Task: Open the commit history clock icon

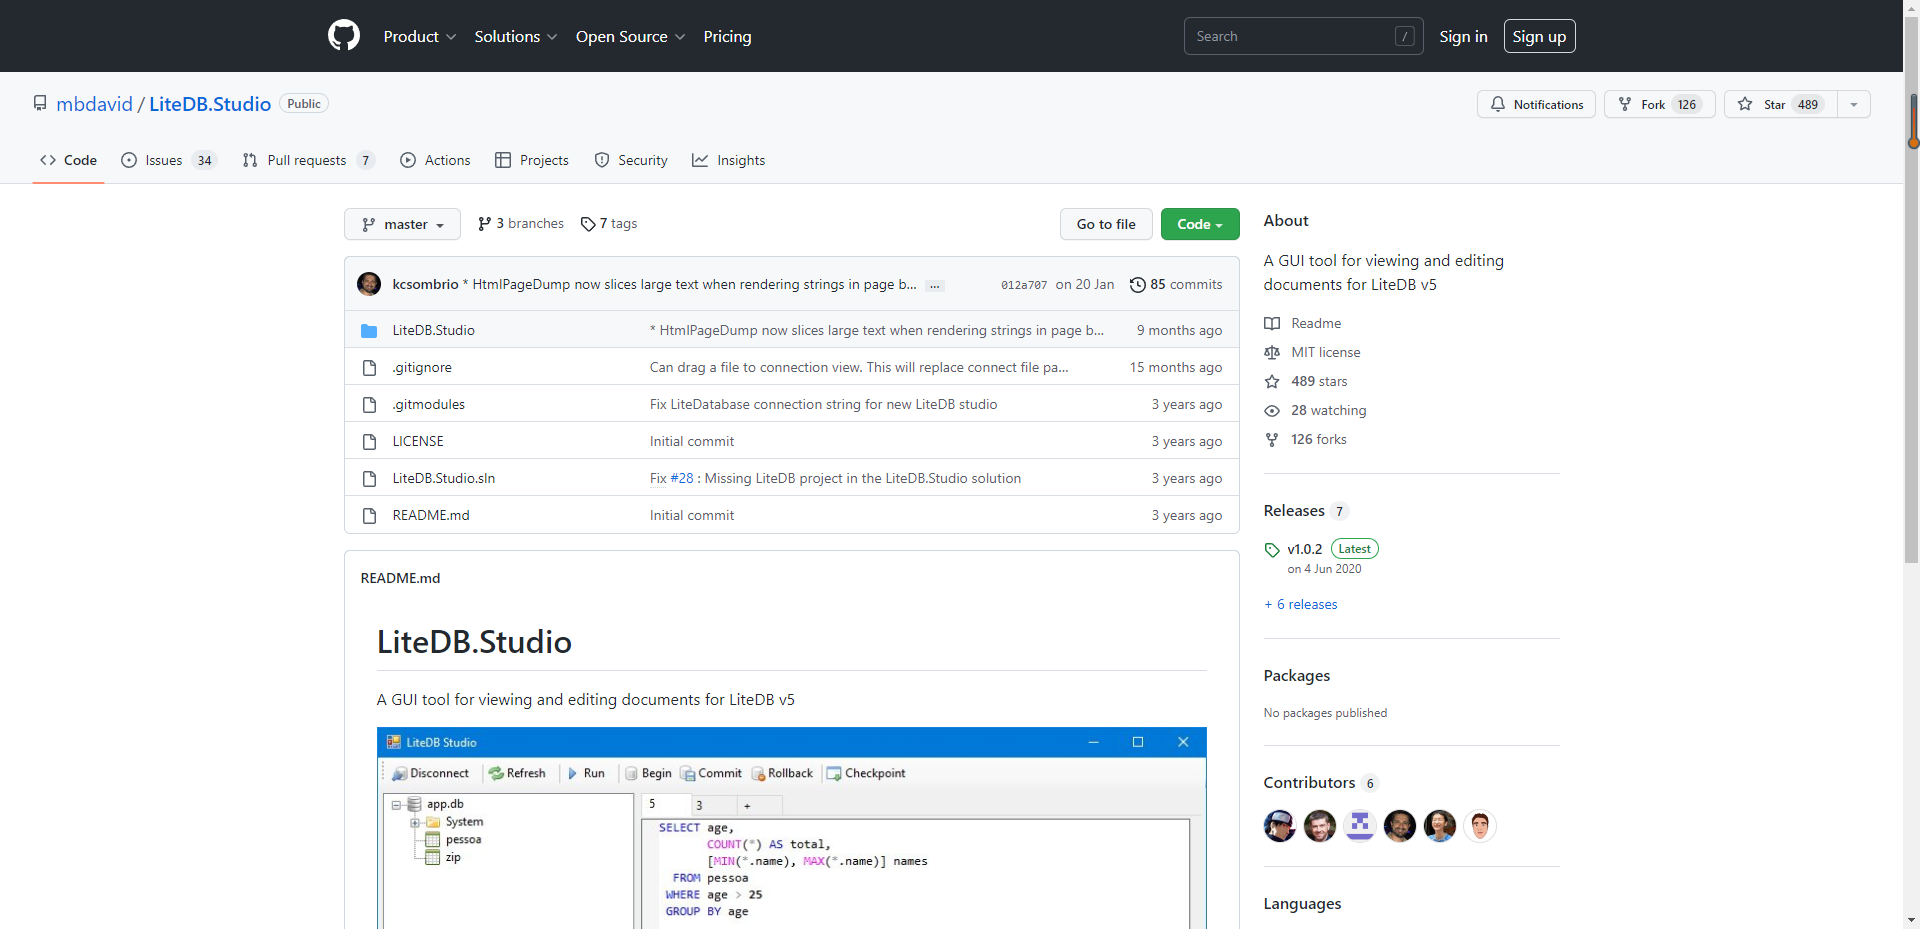Action: click(1138, 285)
